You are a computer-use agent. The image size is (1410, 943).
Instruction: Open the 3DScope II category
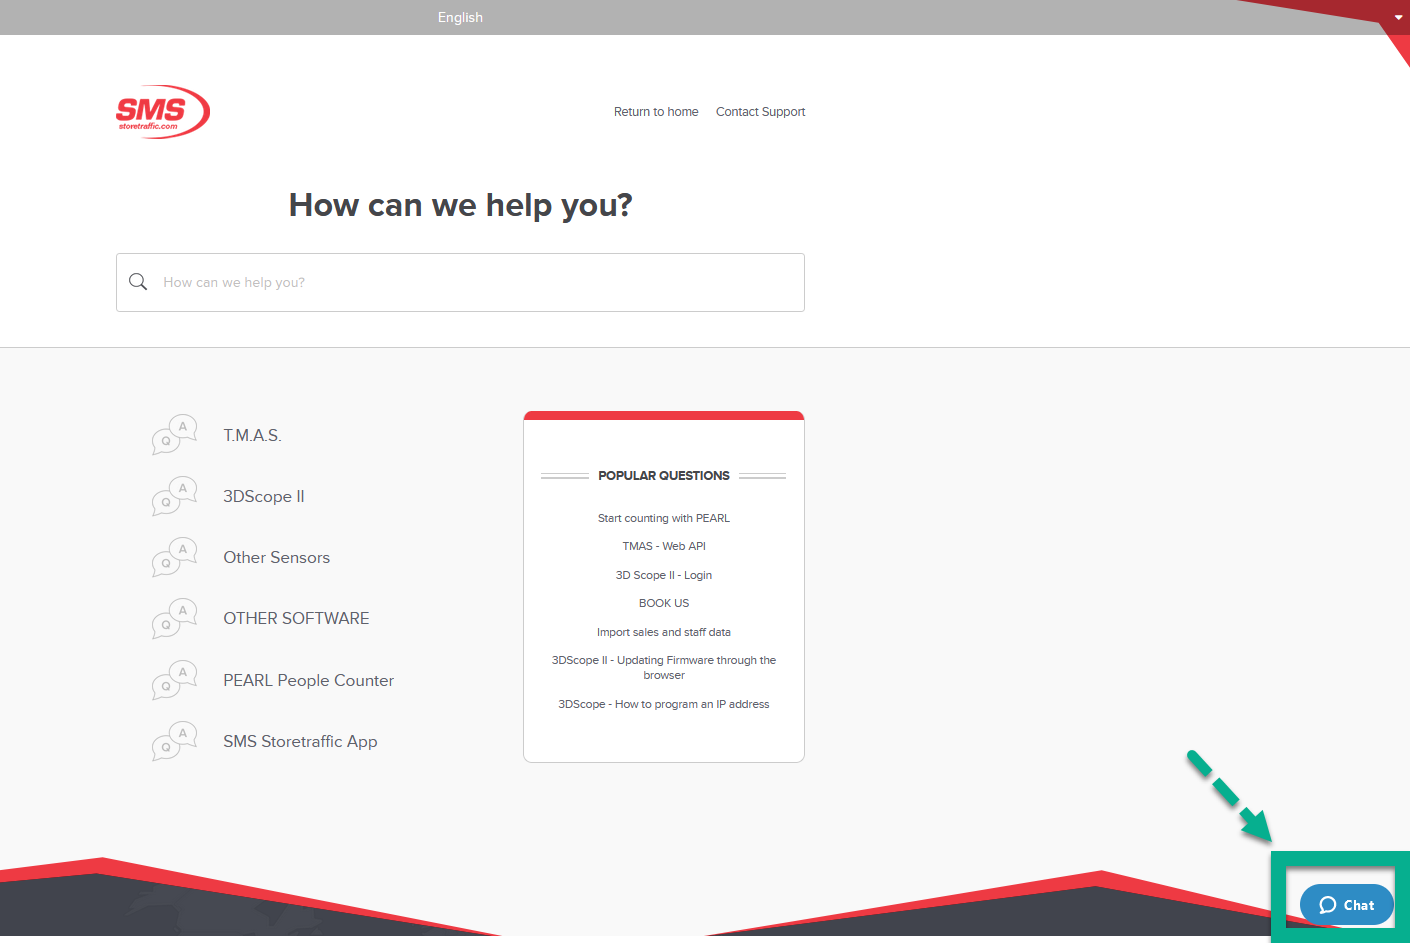pyautogui.click(x=264, y=496)
